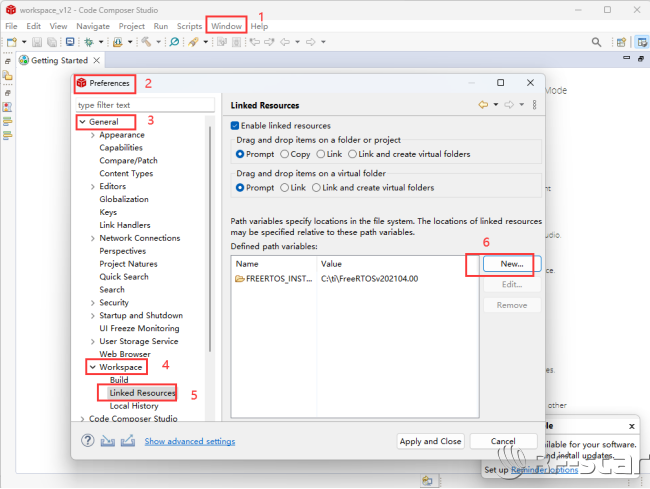Expand the Network Connections node
This screenshot has height=489, width=650.
93,238
